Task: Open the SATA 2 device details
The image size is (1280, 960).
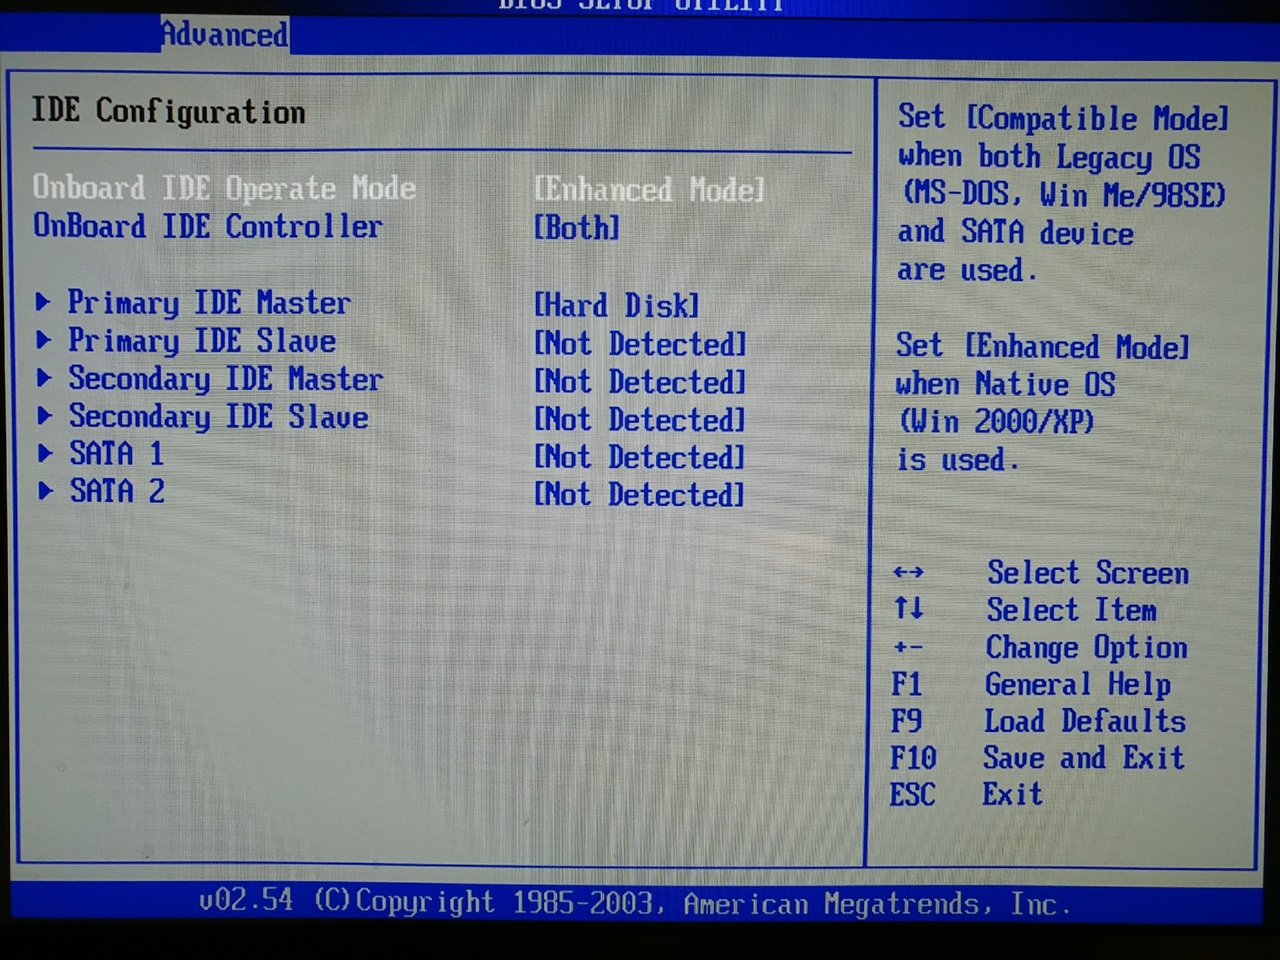Action: pyautogui.click(x=116, y=491)
